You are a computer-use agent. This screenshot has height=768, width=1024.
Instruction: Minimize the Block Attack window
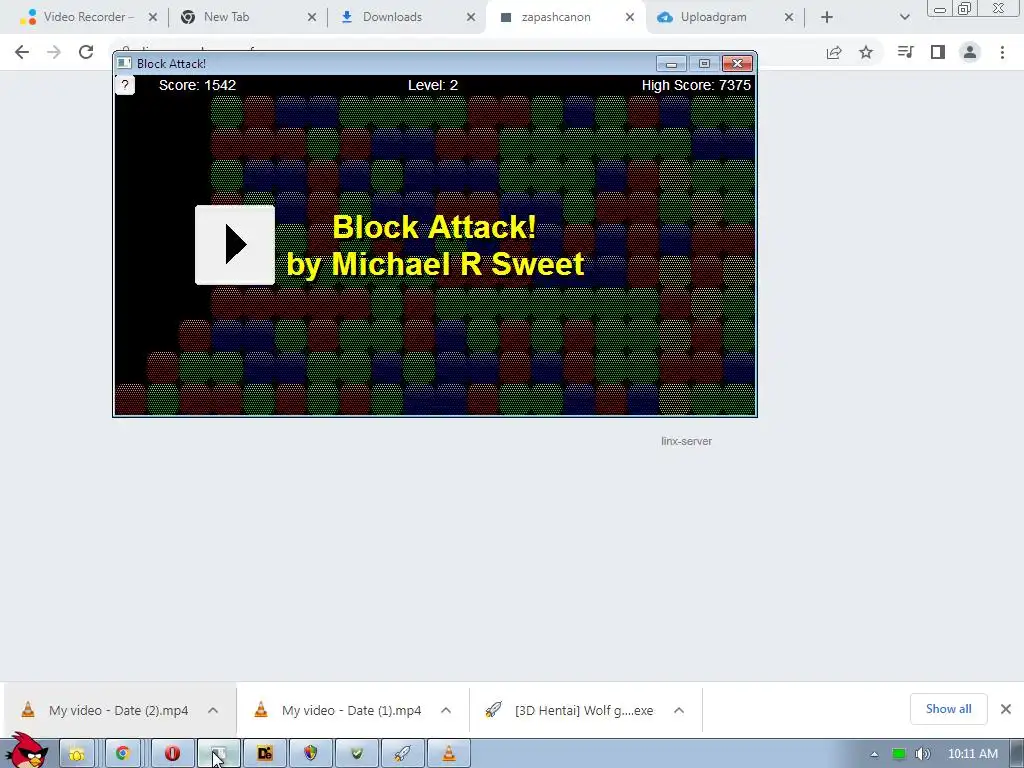pos(671,63)
